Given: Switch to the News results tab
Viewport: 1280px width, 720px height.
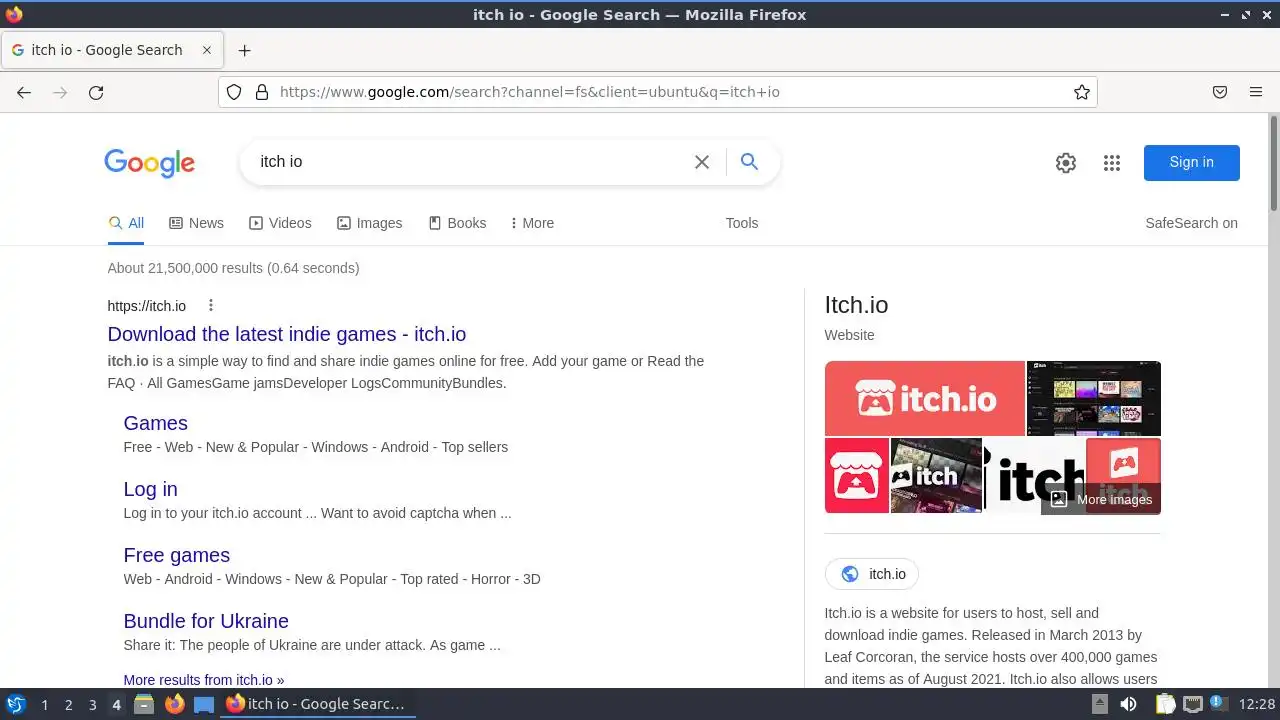Looking at the screenshot, I should (x=196, y=223).
